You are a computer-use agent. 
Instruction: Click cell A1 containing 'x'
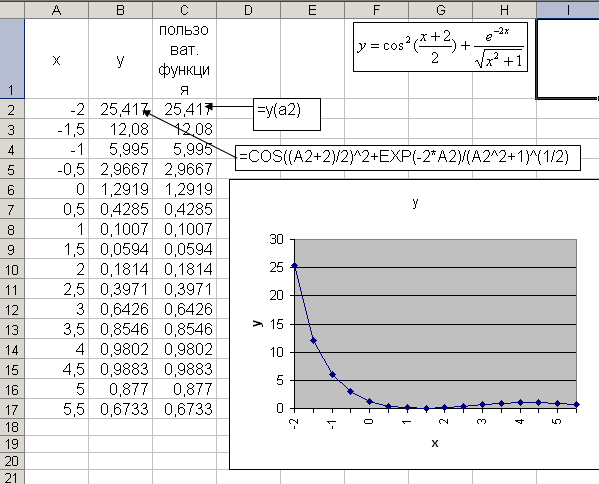click(x=57, y=58)
